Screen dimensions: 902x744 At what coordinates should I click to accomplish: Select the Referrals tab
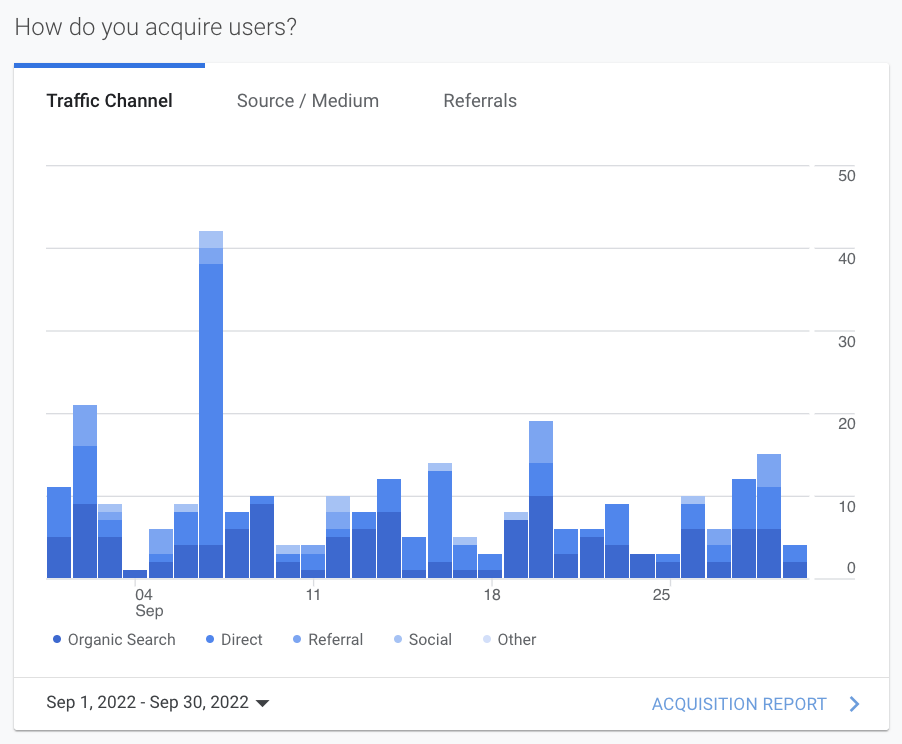coord(480,101)
